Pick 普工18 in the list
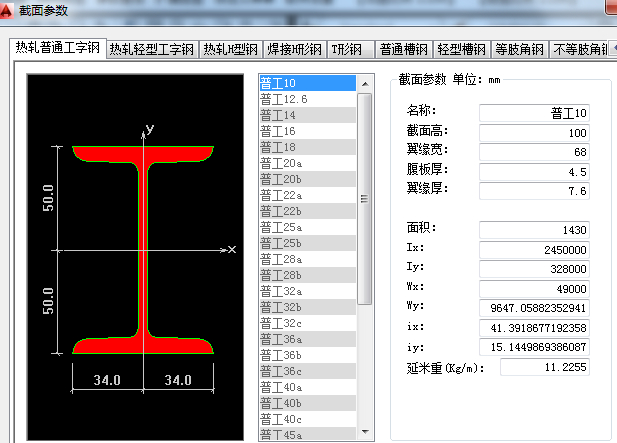 308,147
